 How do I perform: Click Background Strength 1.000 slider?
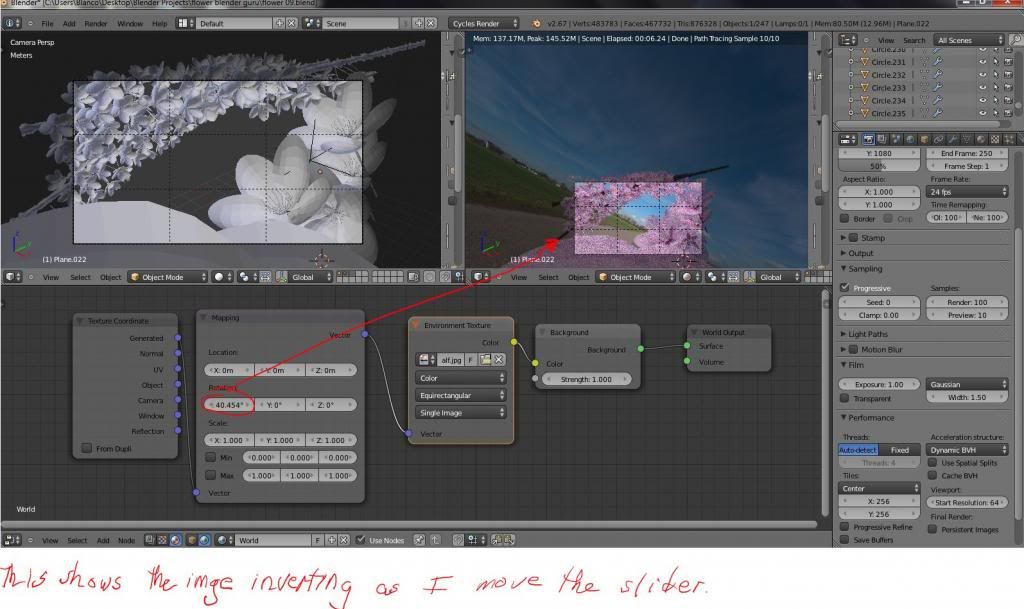[x=586, y=379]
